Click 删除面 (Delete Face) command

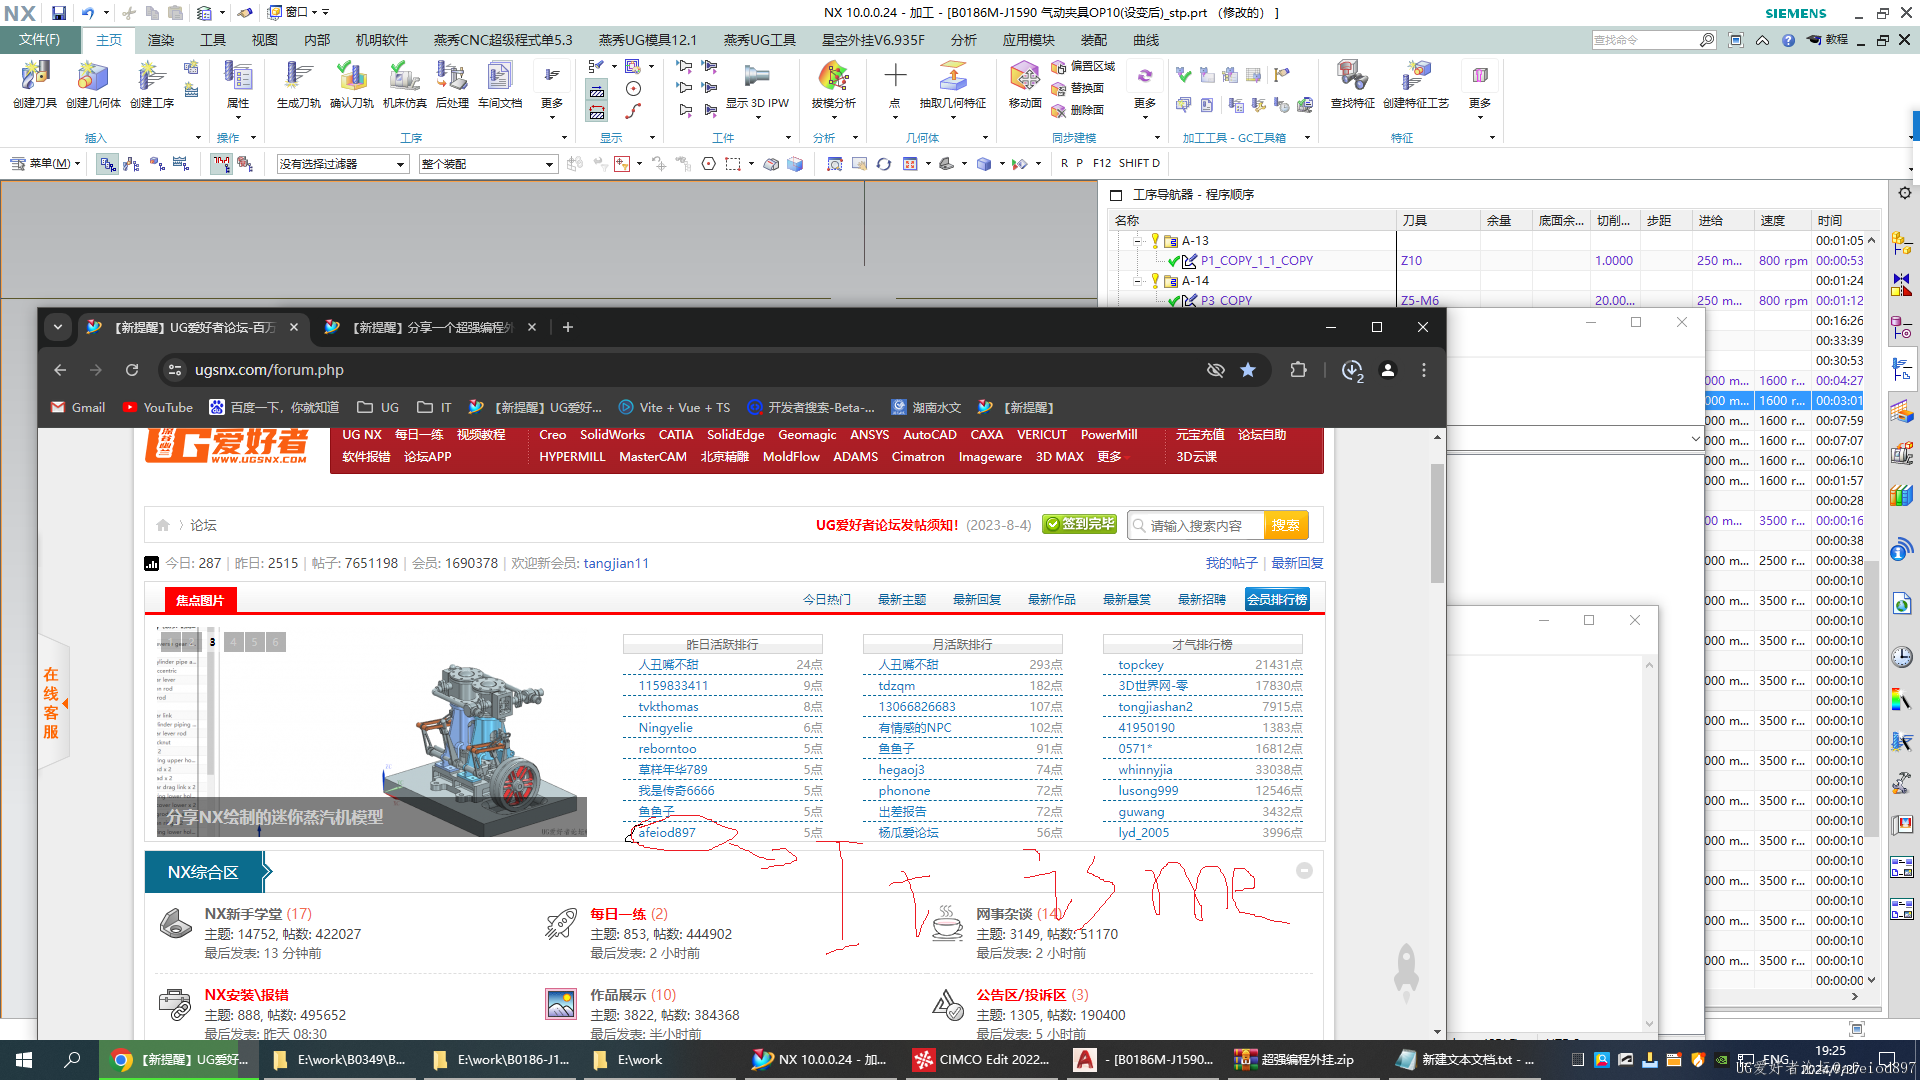click(x=1078, y=110)
